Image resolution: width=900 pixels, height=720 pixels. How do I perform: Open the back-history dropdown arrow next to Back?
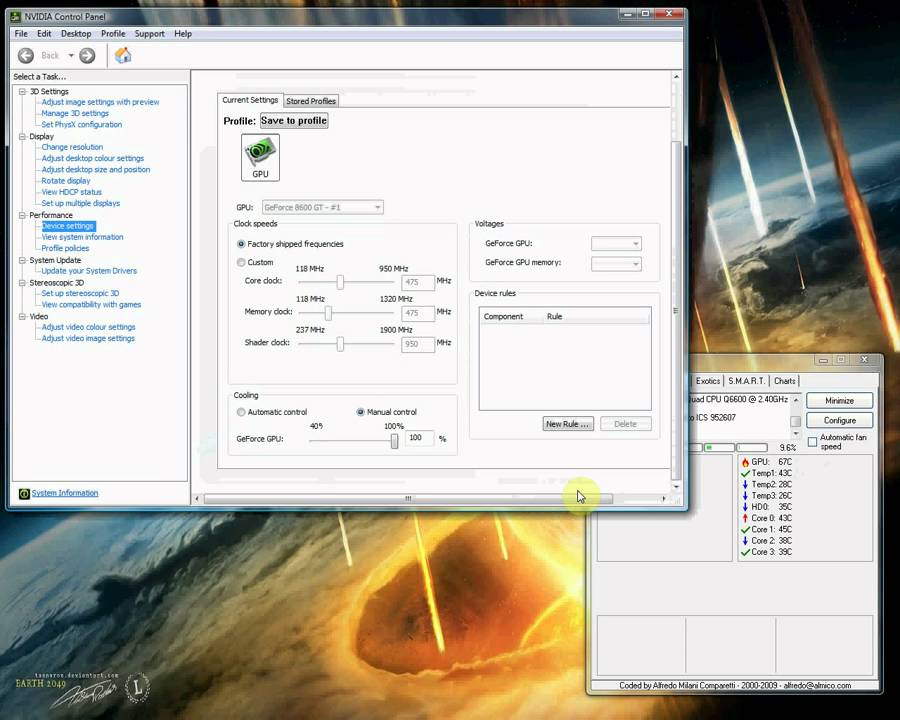[x=71, y=56]
